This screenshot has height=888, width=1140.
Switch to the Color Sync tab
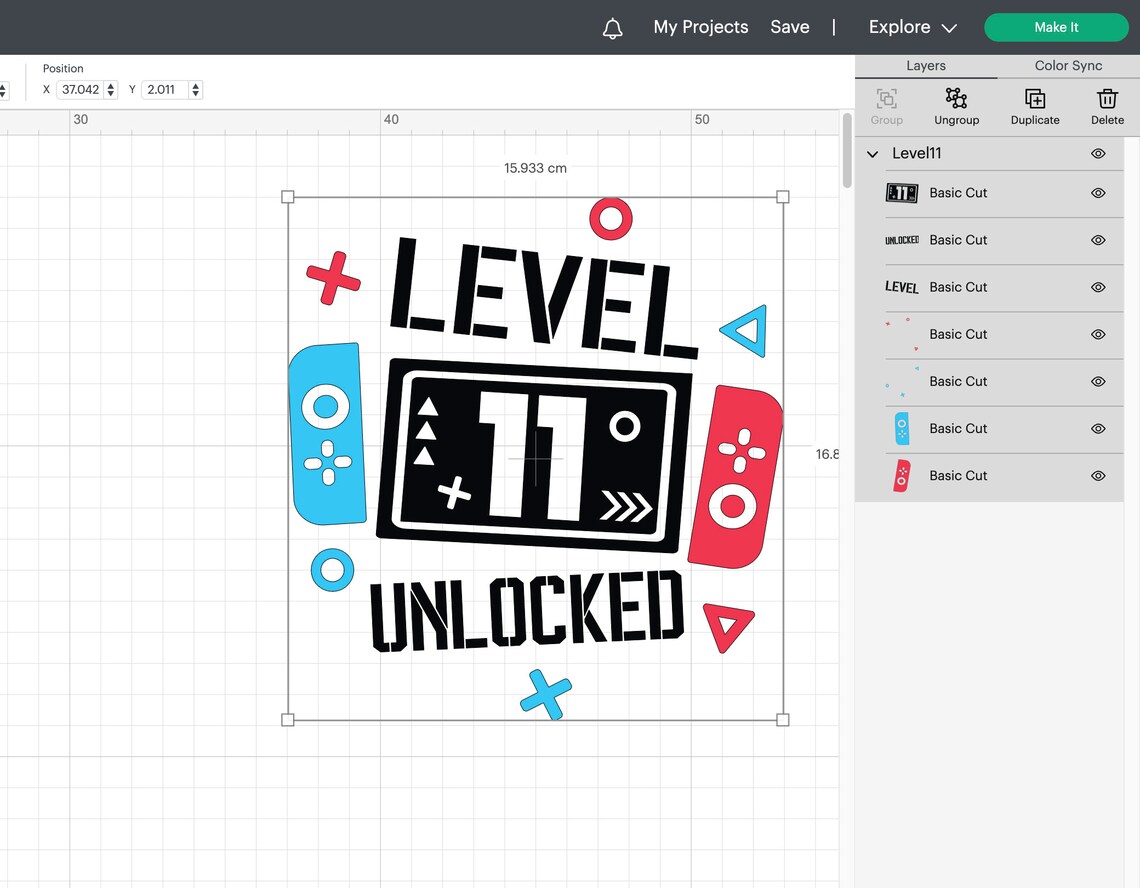tap(1067, 65)
